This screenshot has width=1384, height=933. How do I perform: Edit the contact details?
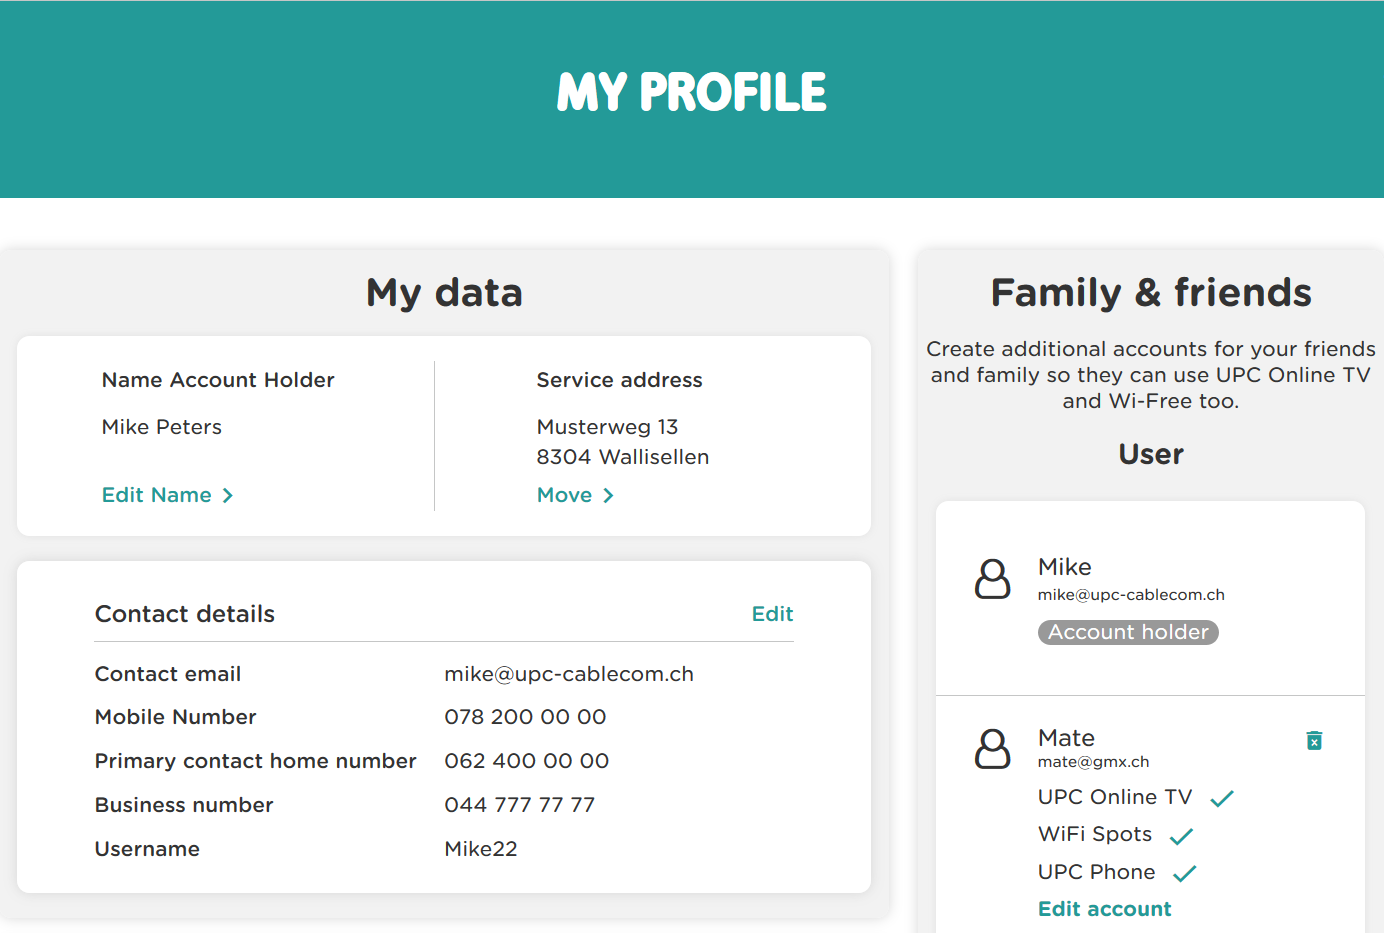[772, 614]
